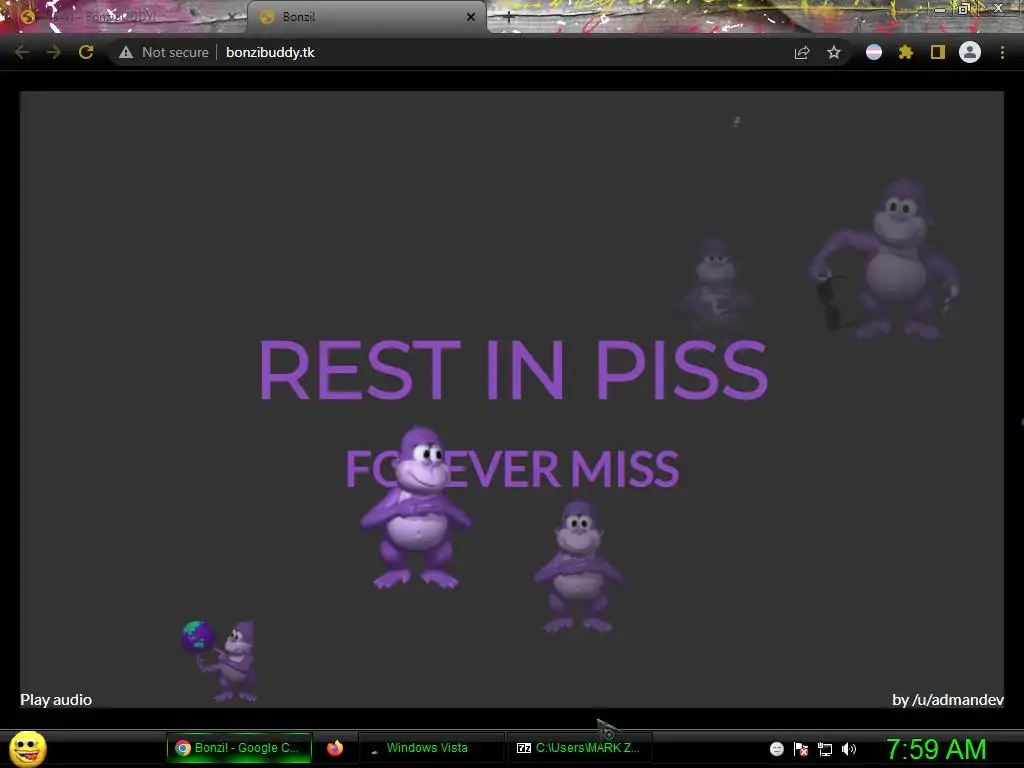Open a new browser tab
Viewport: 1024px width, 768px height.
[509, 18]
